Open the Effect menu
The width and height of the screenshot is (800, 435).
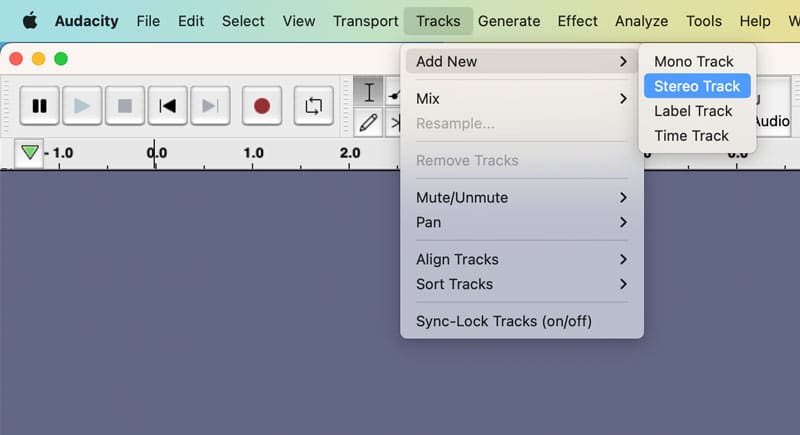[x=577, y=21]
